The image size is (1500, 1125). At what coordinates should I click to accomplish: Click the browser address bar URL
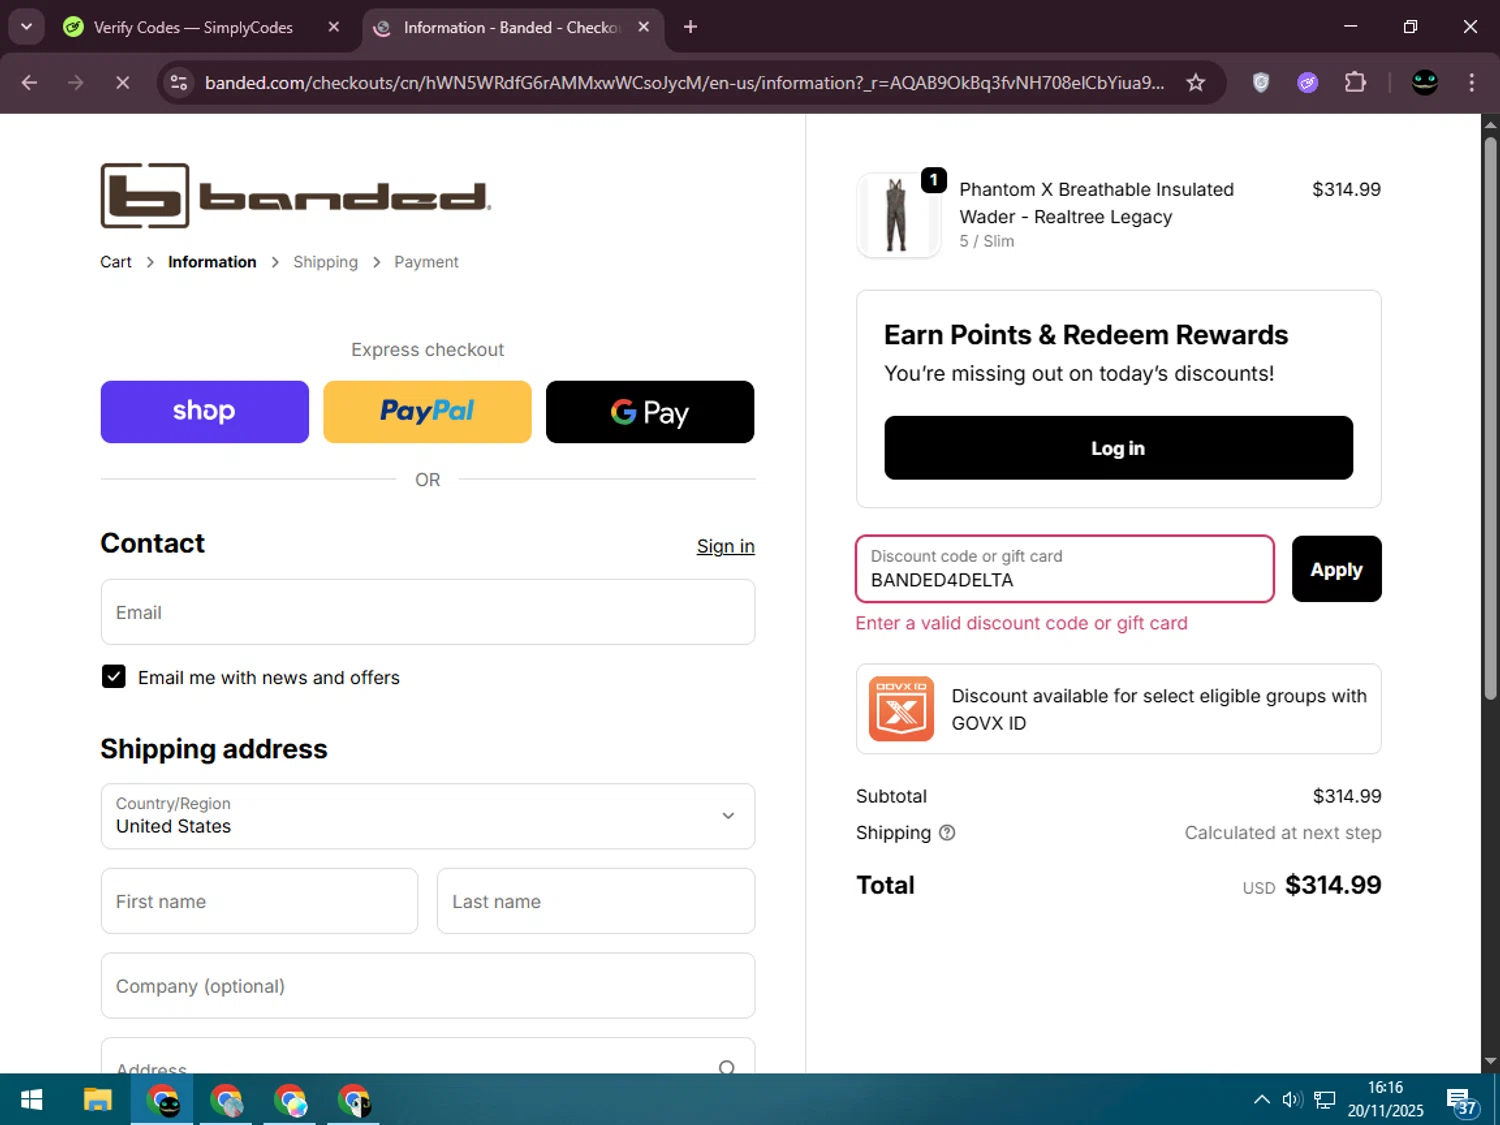(684, 83)
